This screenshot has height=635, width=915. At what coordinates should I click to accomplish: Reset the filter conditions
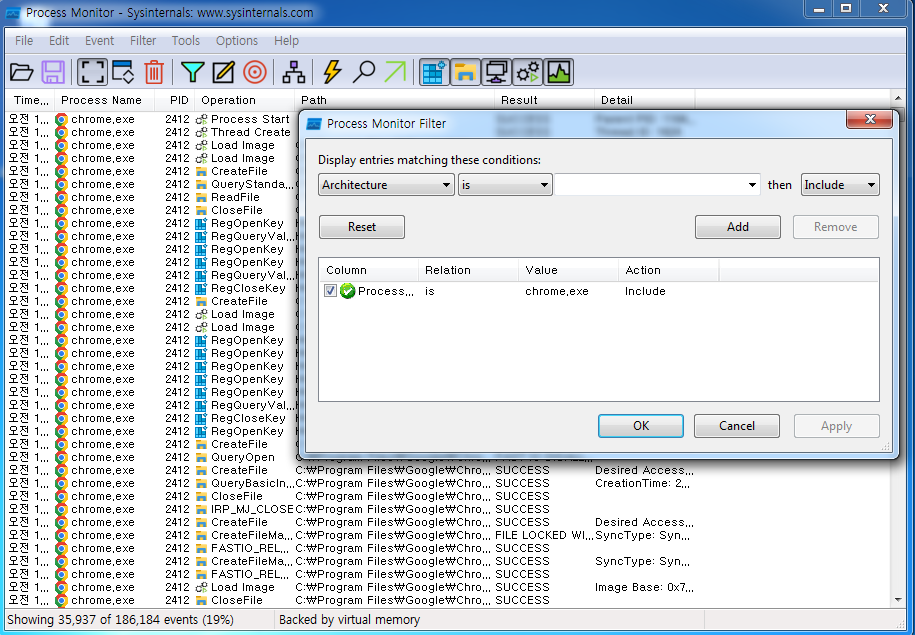(362, 227)
